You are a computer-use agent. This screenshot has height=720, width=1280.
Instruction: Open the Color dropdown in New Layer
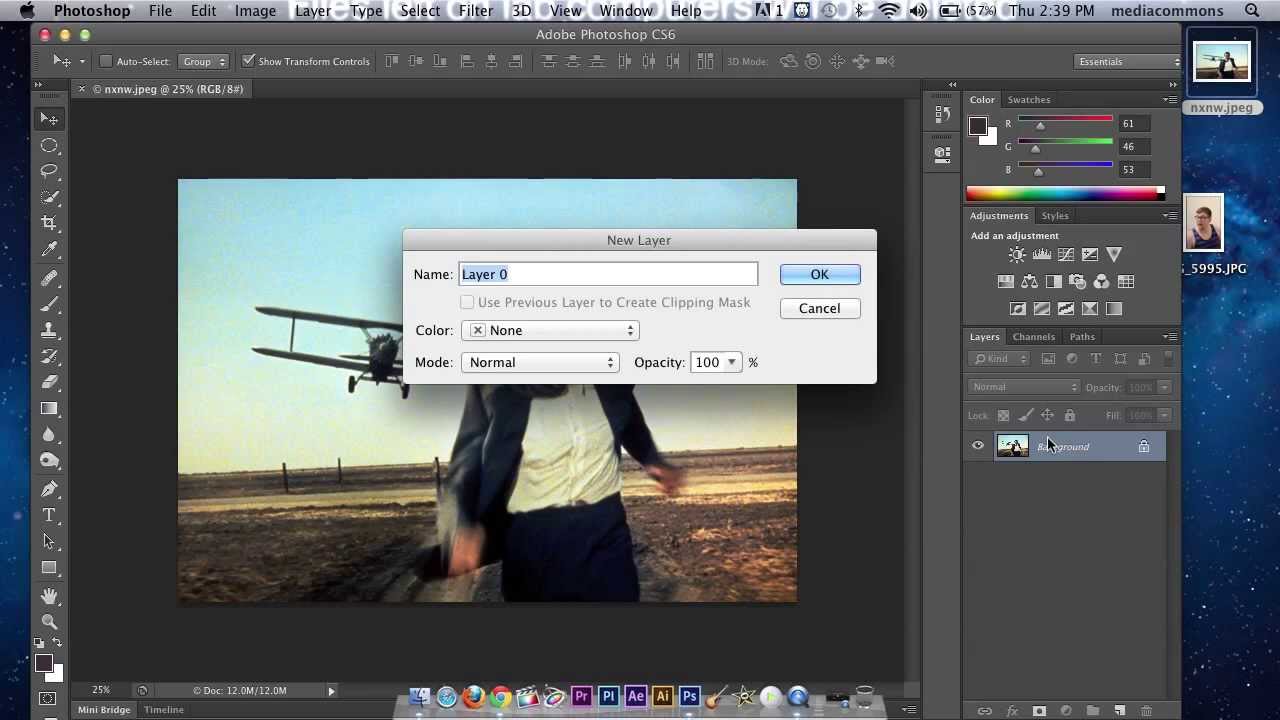click(x=550, y=330)
